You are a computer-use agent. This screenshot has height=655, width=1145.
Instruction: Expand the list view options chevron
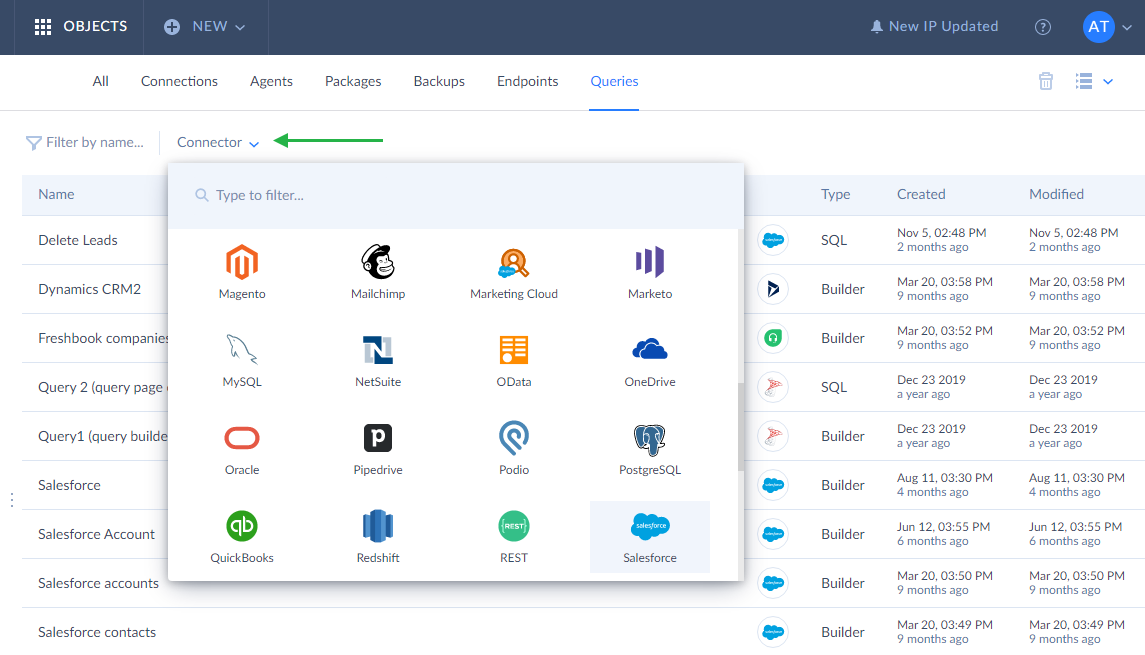click(x=1108, y=82)
